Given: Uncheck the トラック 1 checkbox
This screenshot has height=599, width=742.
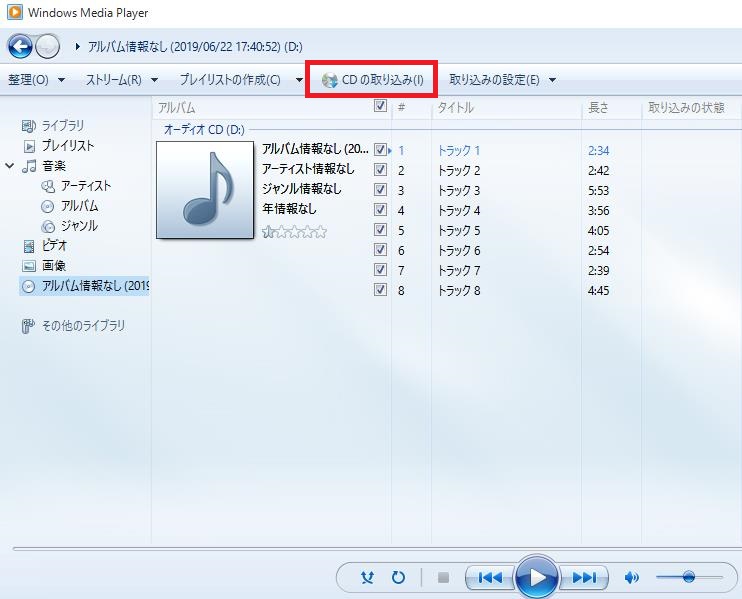Looking at the screenshot, I should 380,150.
